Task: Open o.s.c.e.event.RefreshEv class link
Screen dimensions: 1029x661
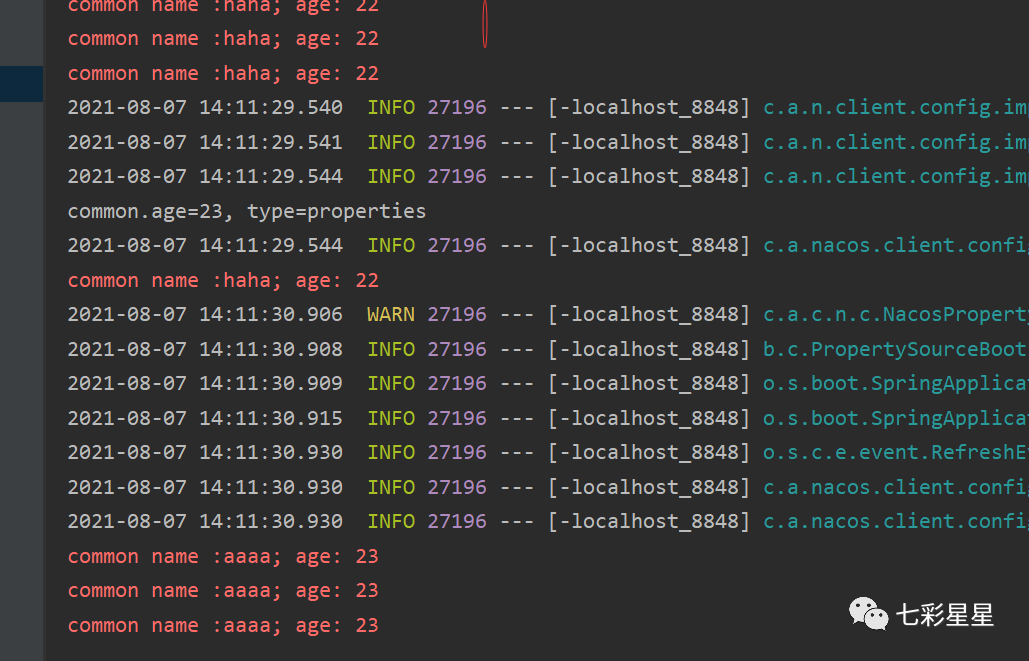Action: pyautogui.click(x=895, y=453)
